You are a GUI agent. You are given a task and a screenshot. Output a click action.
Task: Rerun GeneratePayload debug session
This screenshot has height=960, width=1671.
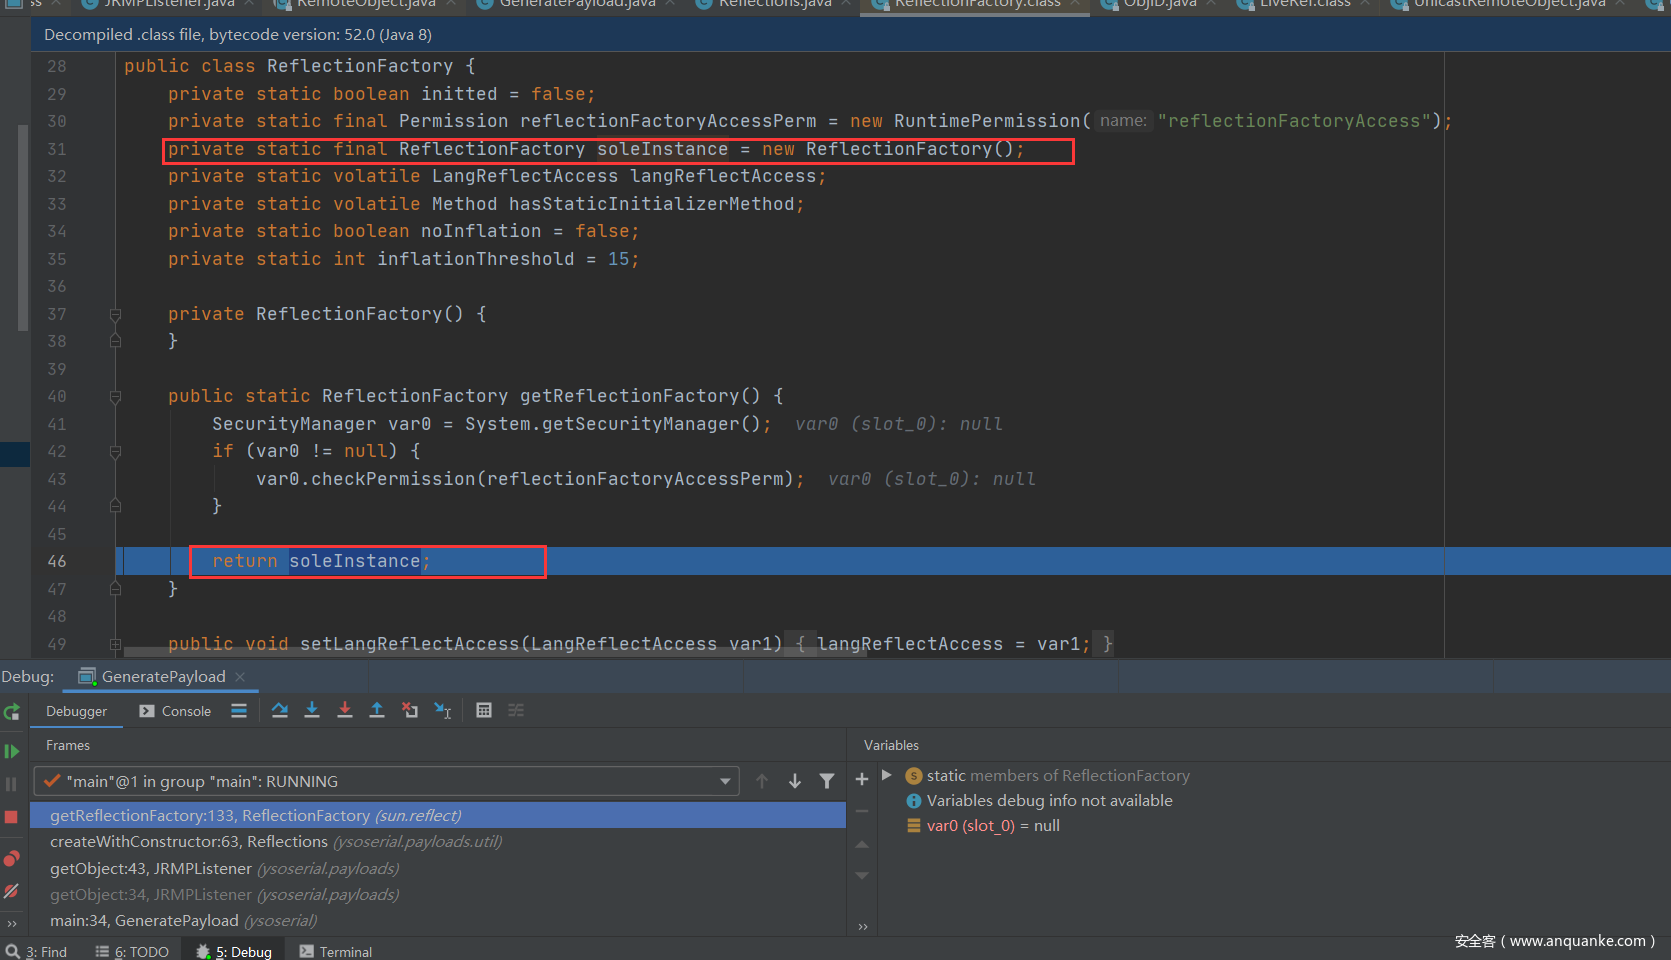click(12, 712)
